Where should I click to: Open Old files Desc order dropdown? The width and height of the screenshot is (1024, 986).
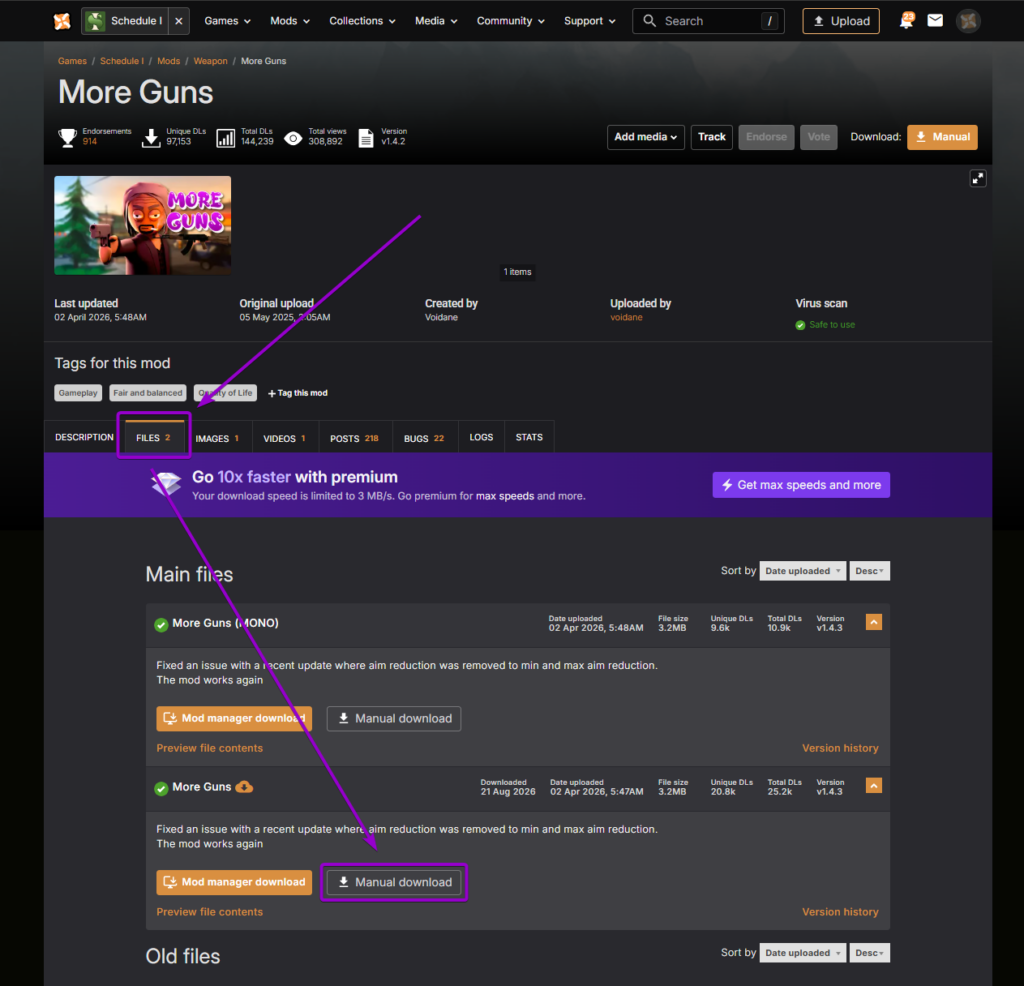[x=869, y=953]
